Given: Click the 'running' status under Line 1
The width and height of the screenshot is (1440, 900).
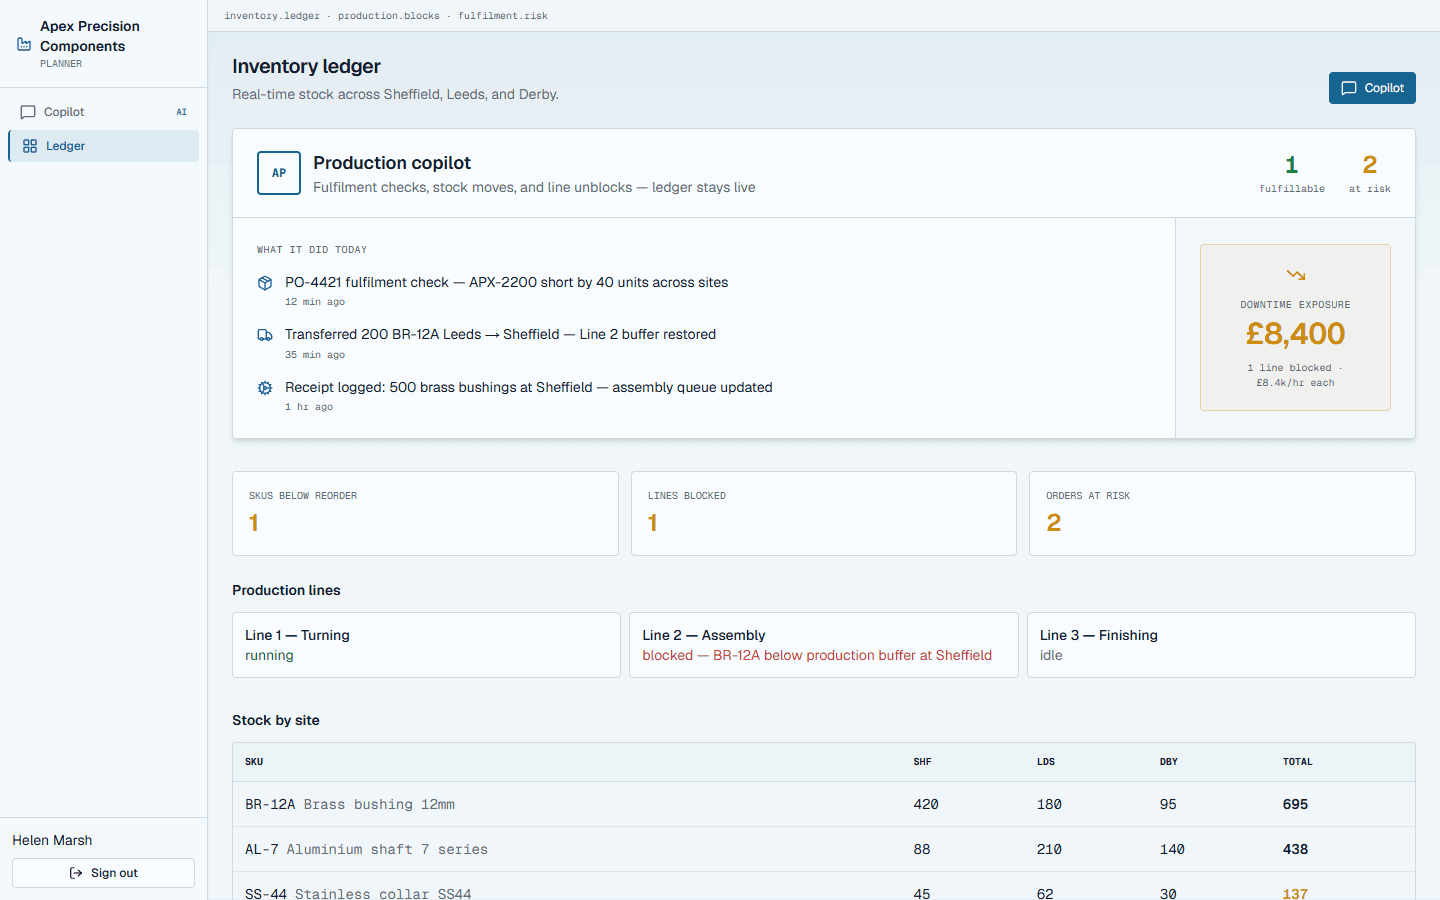Looking at the screenshot, I should pos(269,656).
